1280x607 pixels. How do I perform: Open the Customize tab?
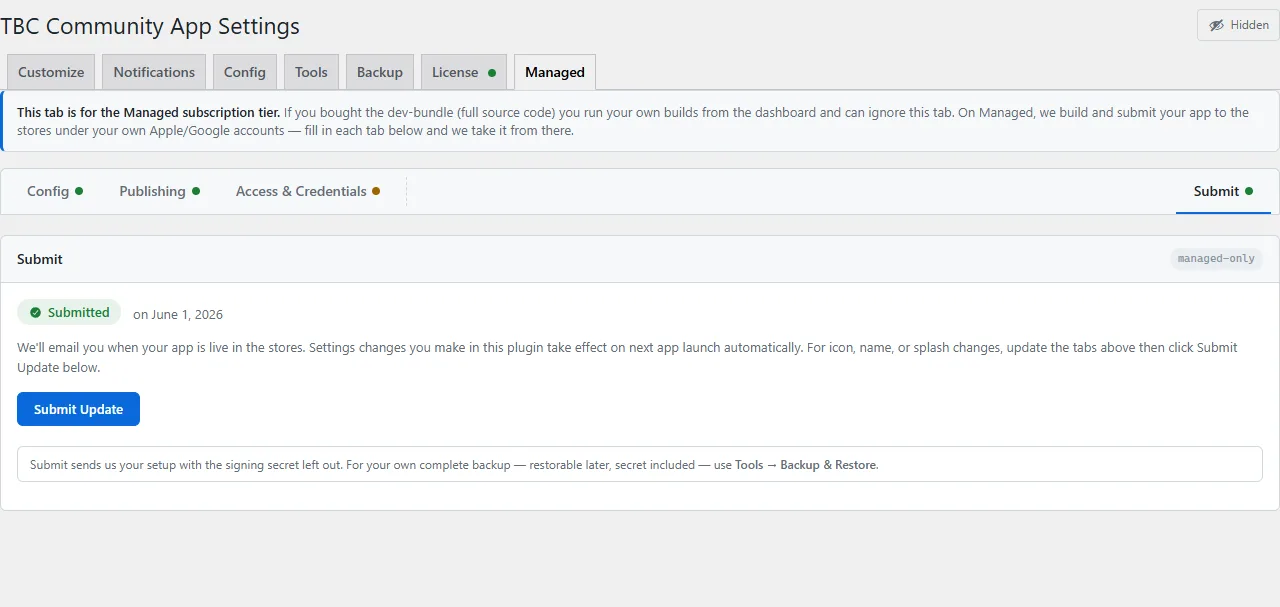pos(51,72)
